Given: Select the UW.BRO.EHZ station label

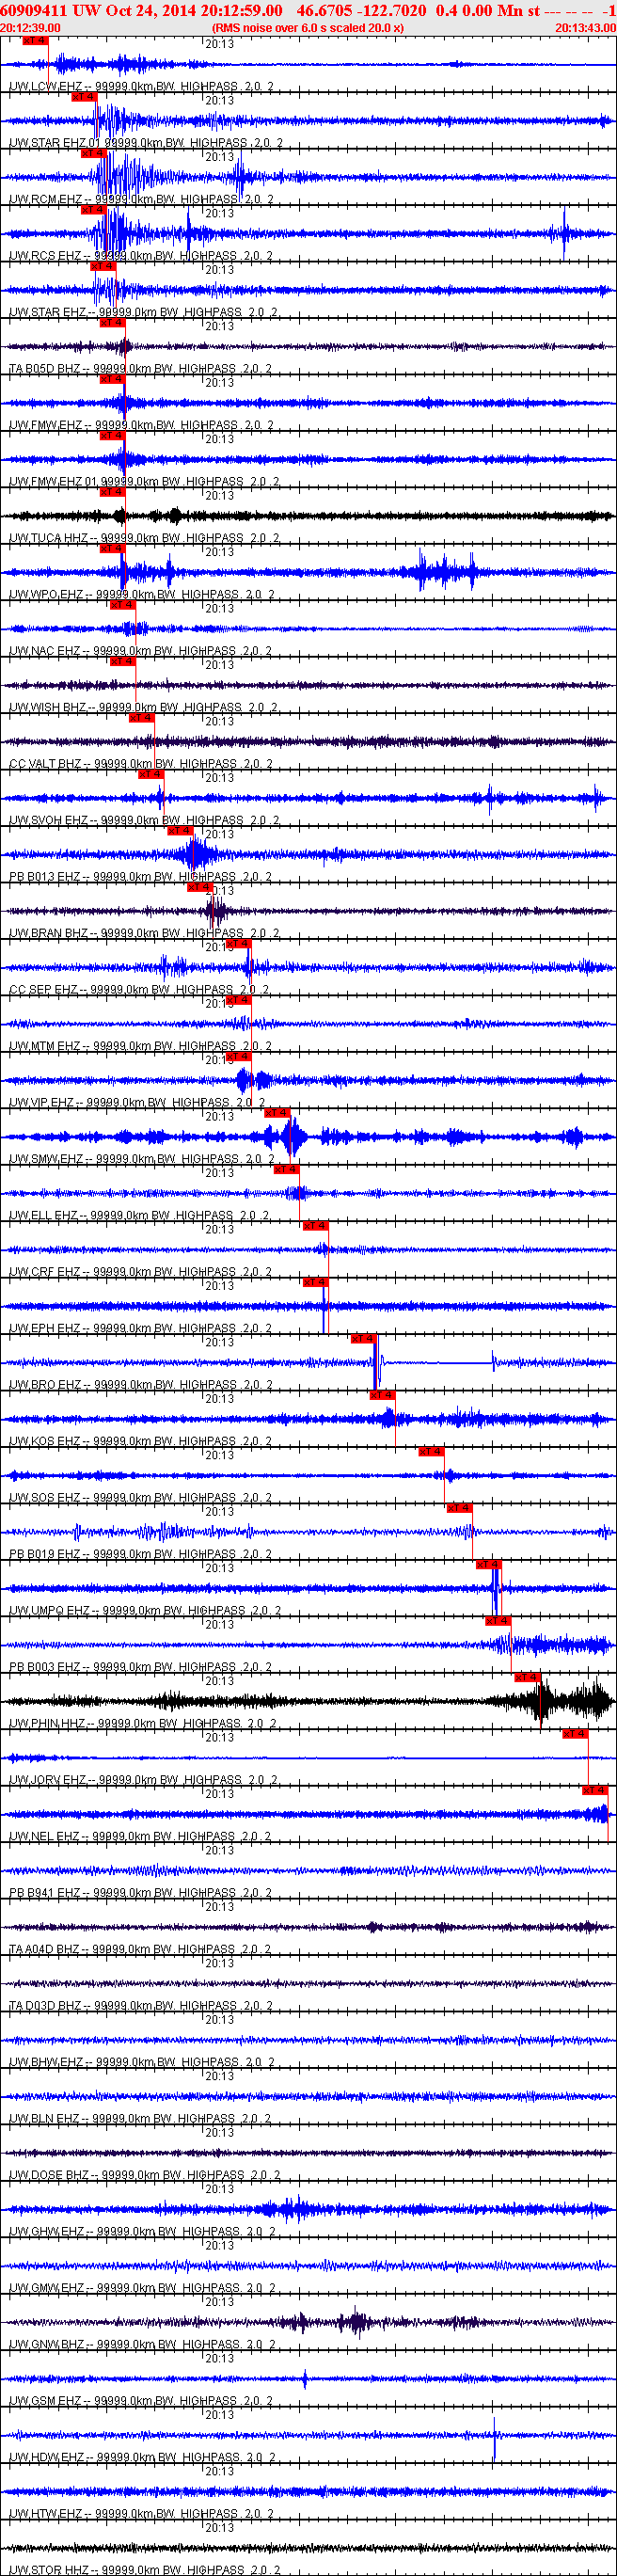Looking at the screenshot, I should click(141, 1385).
